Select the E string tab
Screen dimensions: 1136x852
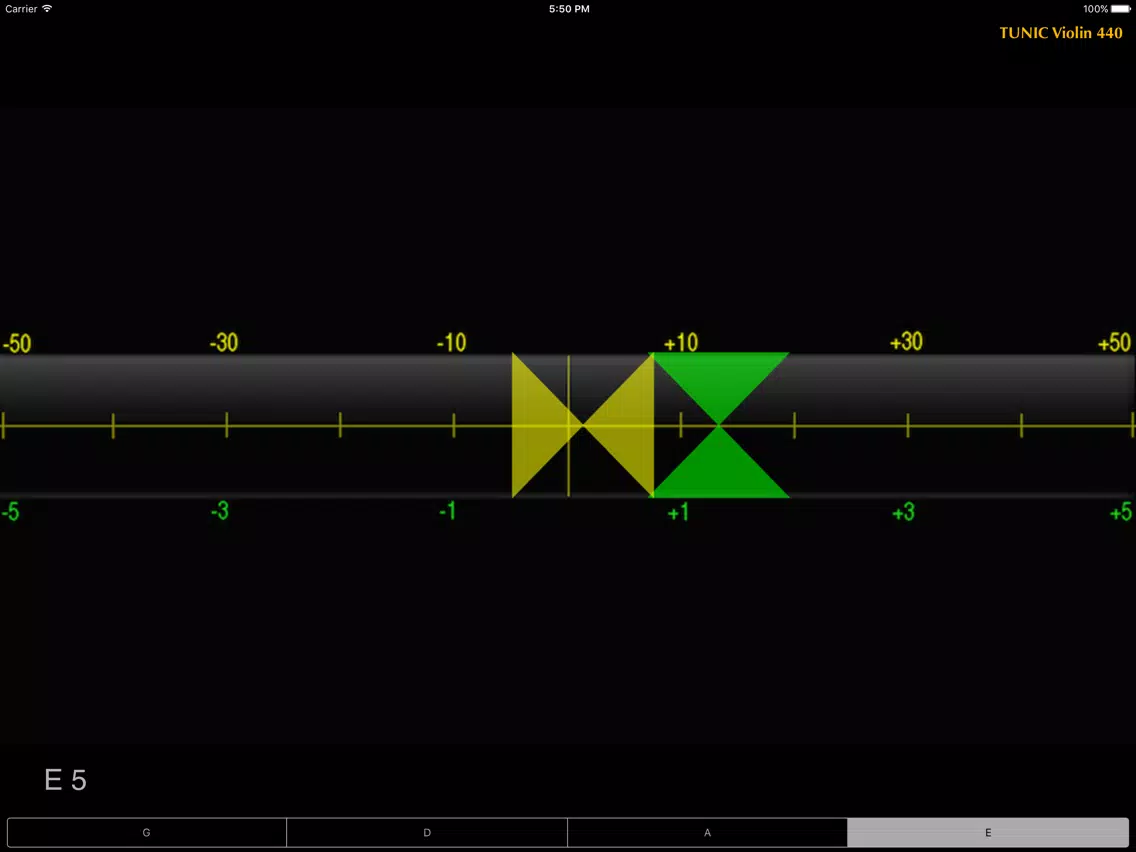pyautogui.click(x=988, y=832)
